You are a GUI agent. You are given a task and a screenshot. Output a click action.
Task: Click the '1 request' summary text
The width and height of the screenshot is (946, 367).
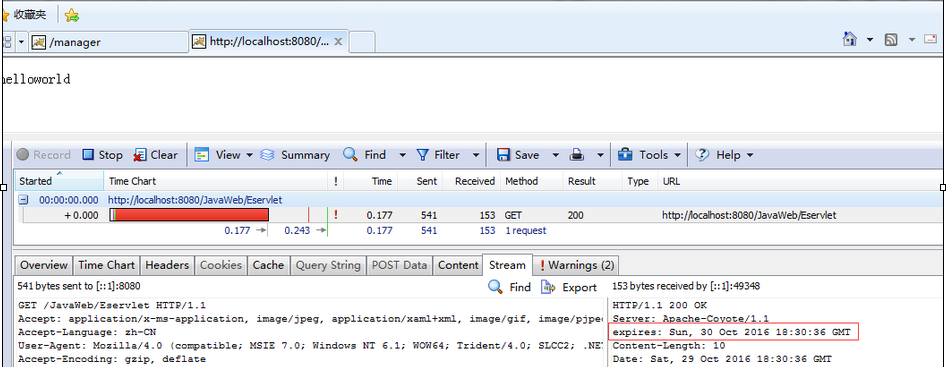coord(525,231)
